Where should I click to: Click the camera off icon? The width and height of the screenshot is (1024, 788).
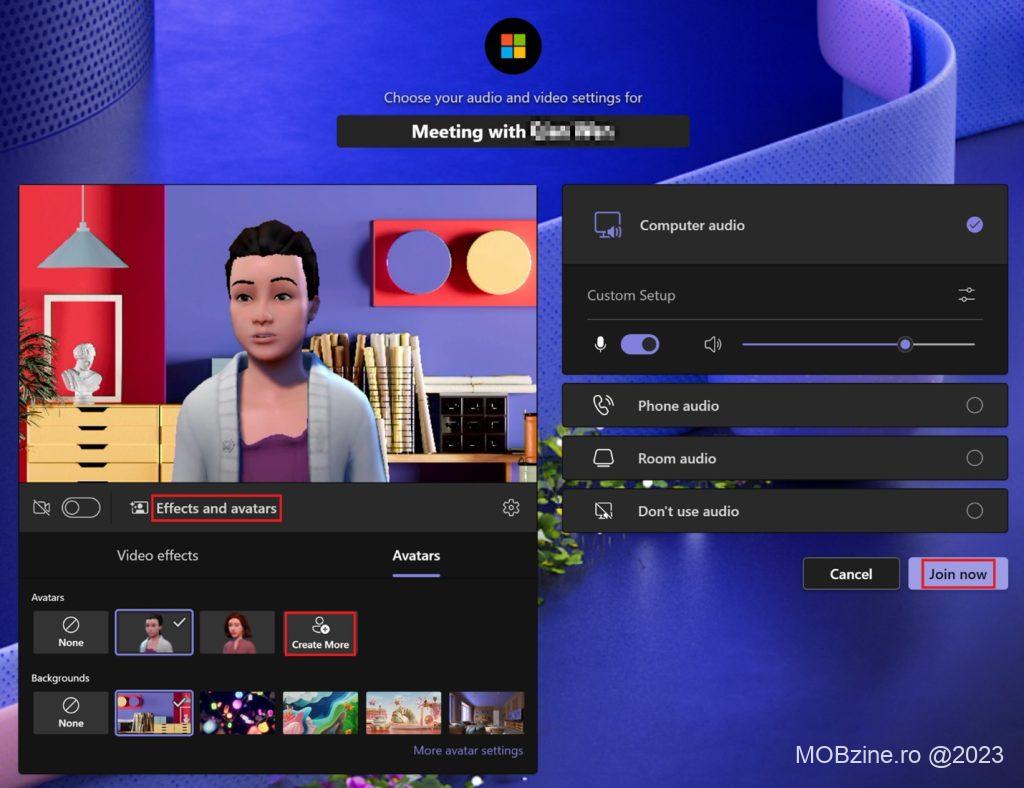tap(41, 508)
